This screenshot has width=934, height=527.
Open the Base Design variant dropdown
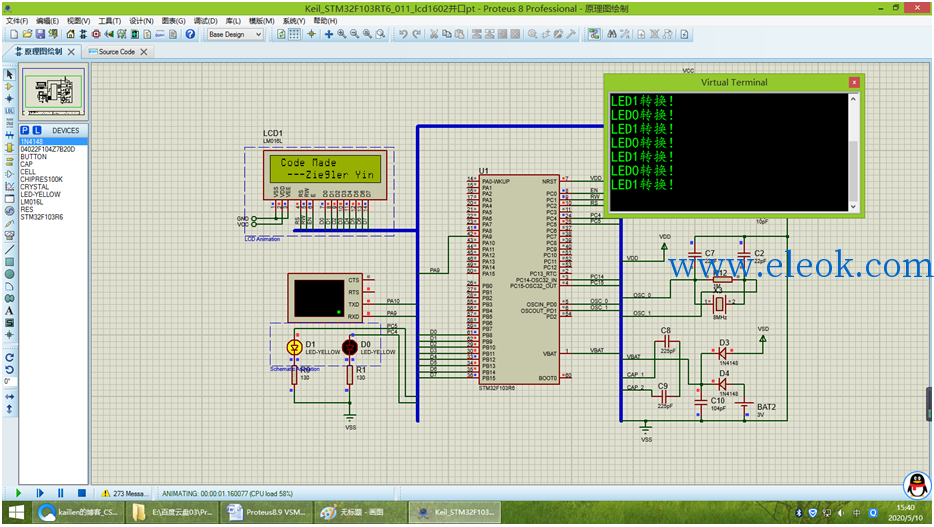pos(235,35)
